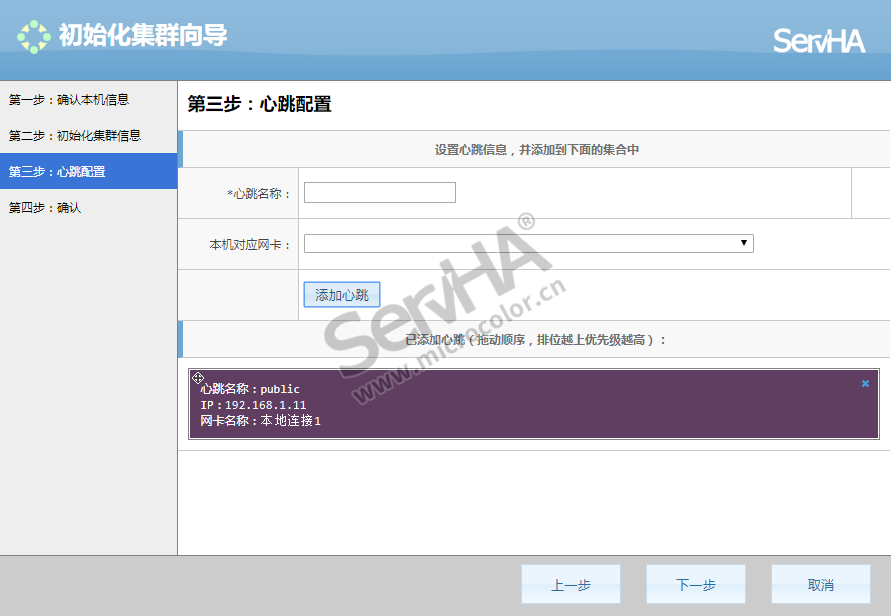Focus the 心跳名称 text field
Image resolution: width=891 pixels, height=616 pixels.
coord(379,193)
